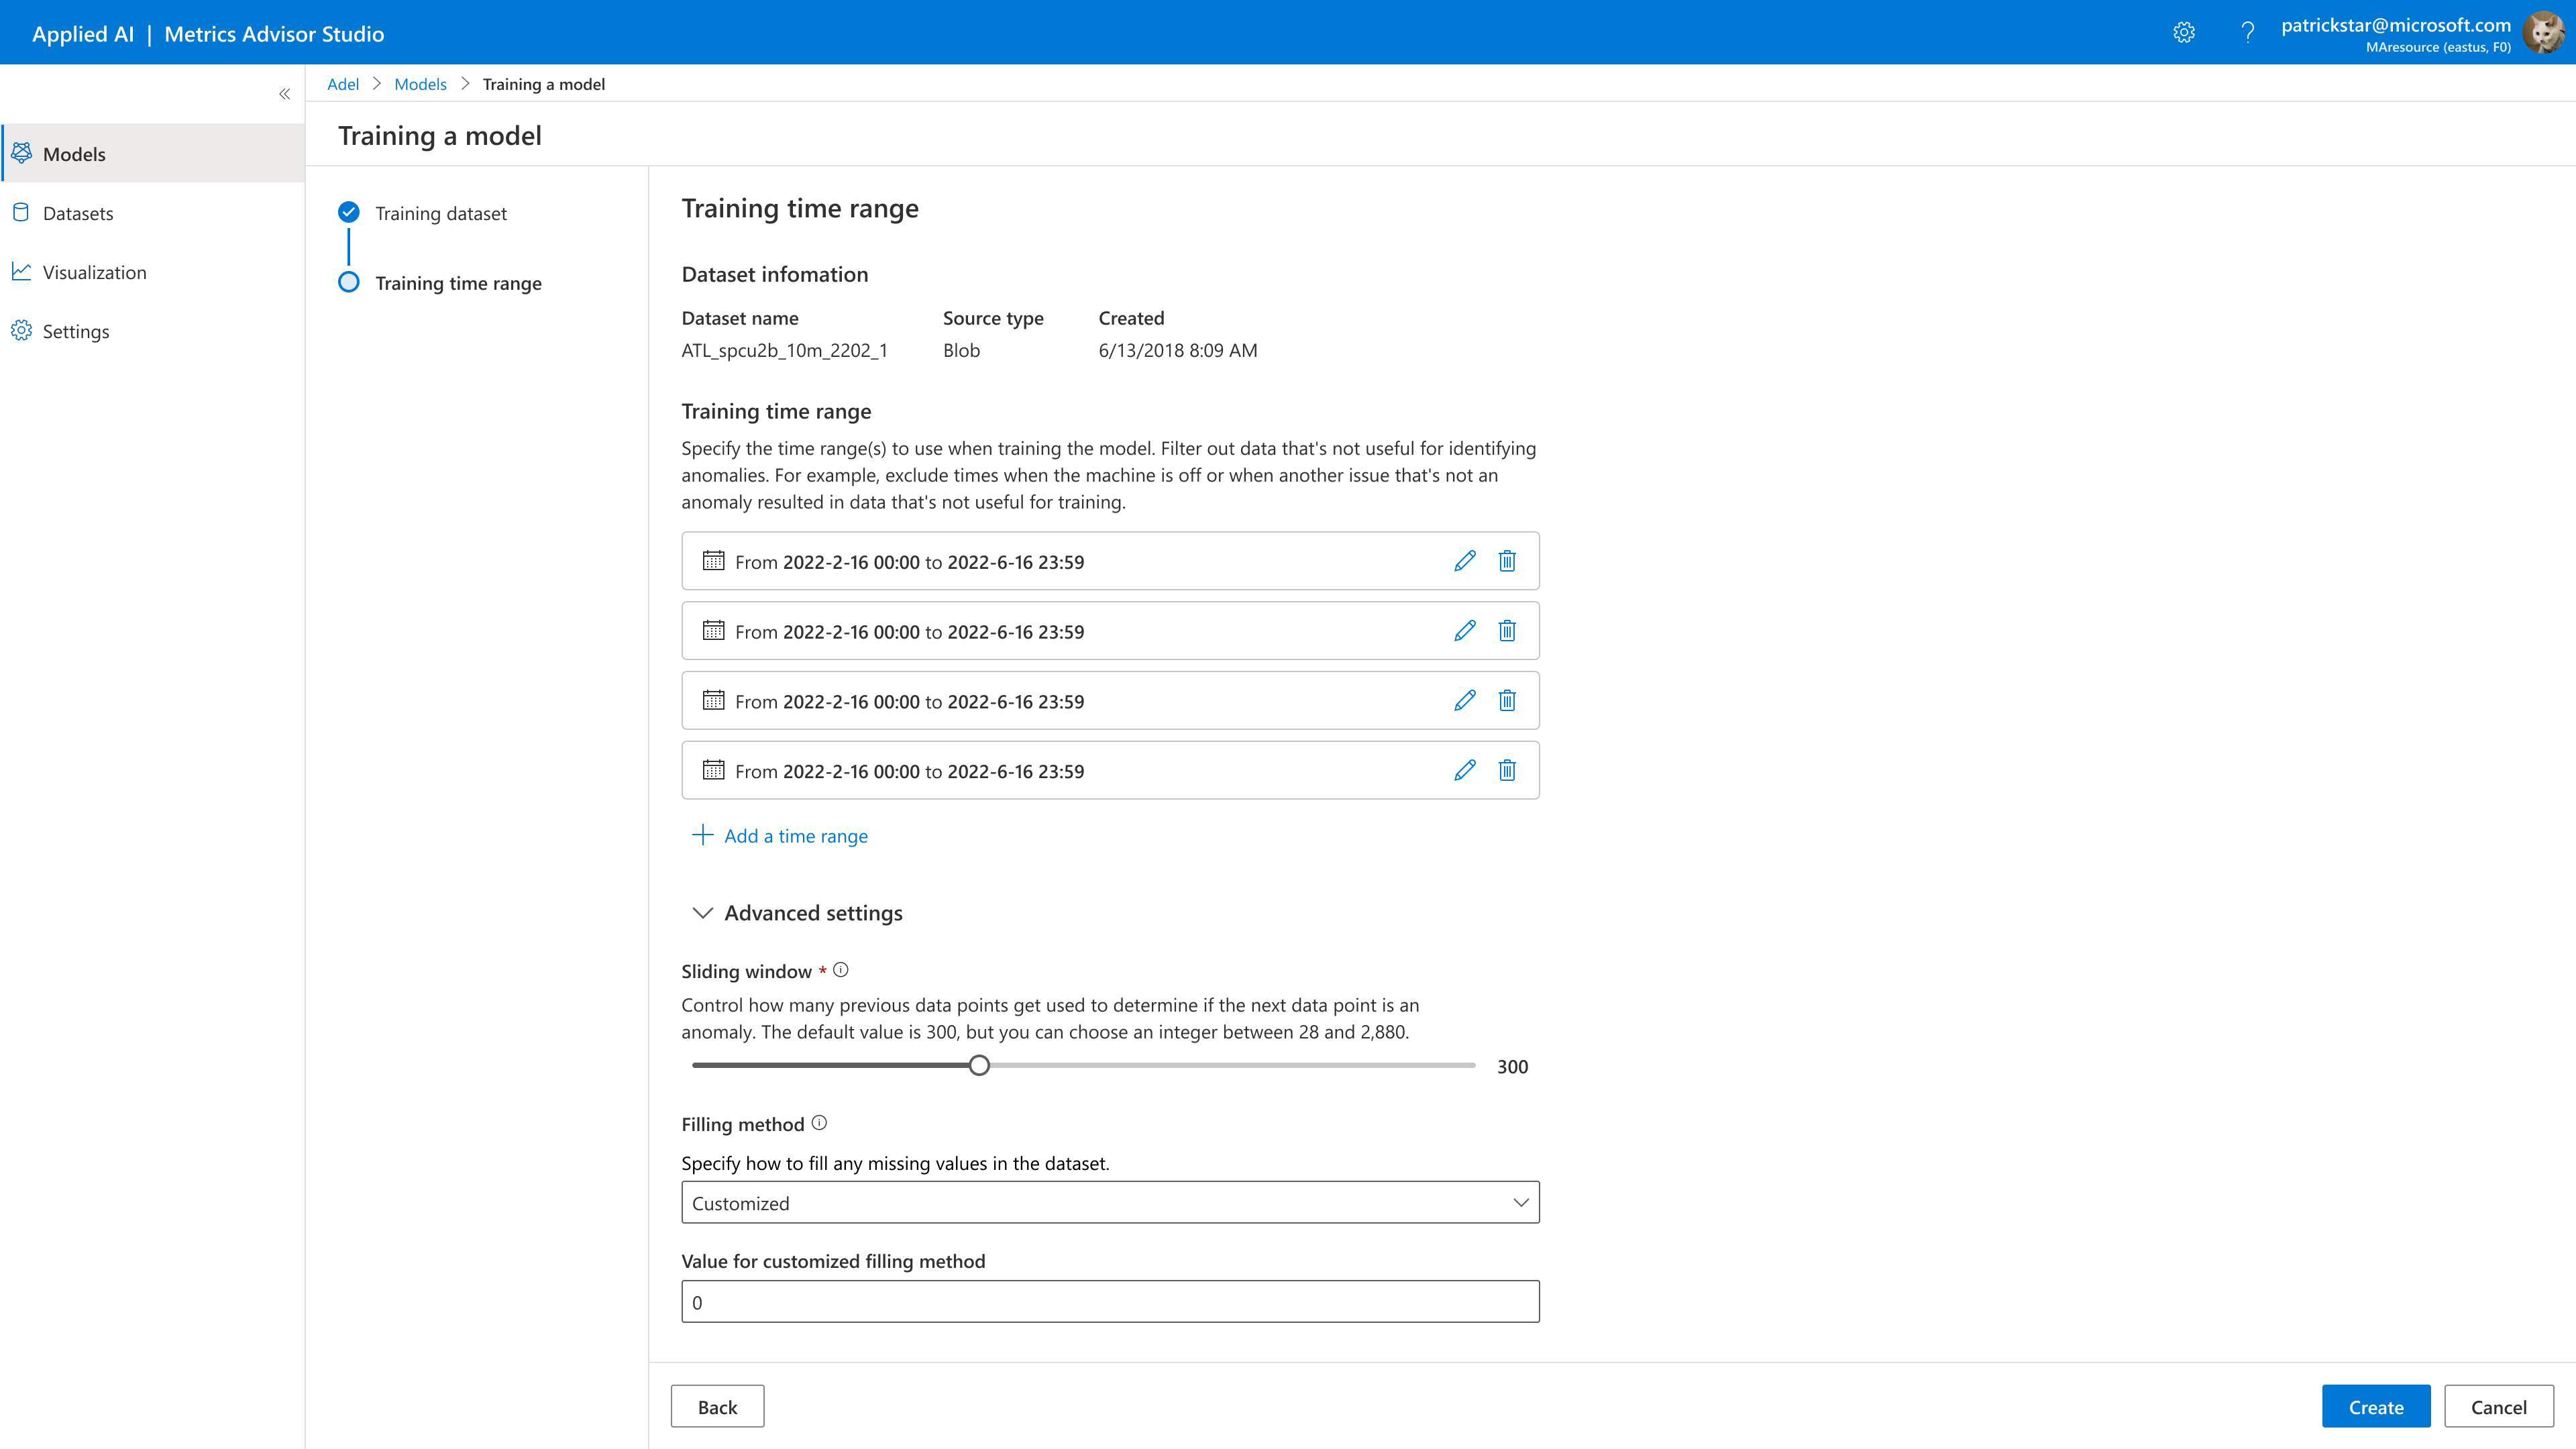Viewport: 2576px width, 1449px height.
Task: Click the Sliding window slider handle
Action: click(x=979, y=1065)
